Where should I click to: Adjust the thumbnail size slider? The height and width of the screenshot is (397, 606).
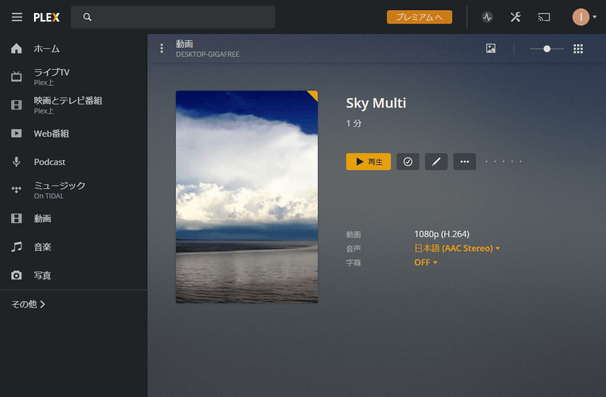click(x=546, y=49)
